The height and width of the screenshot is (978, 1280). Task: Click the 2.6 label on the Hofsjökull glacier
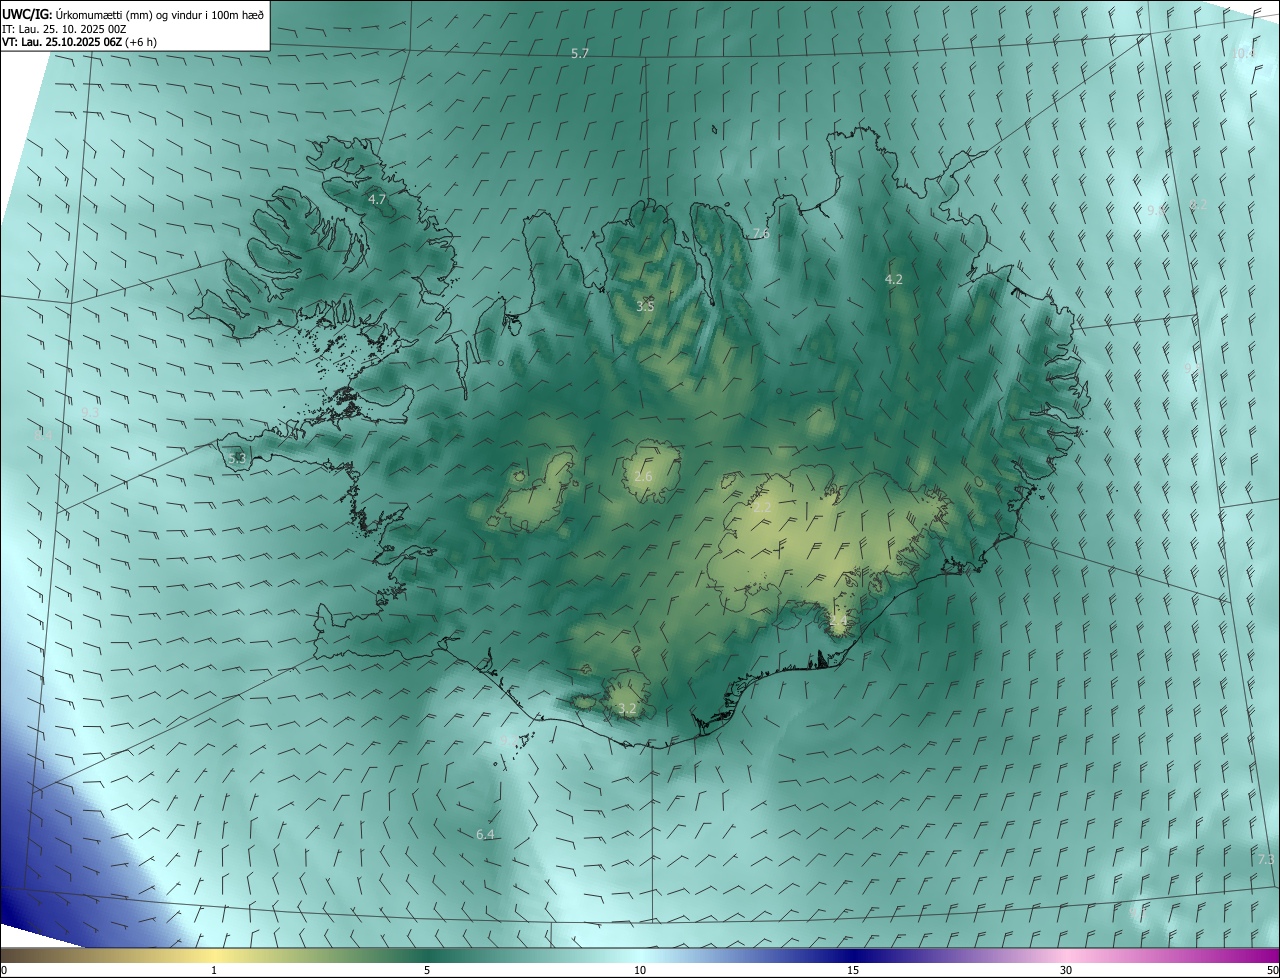[x=643, y=477]
